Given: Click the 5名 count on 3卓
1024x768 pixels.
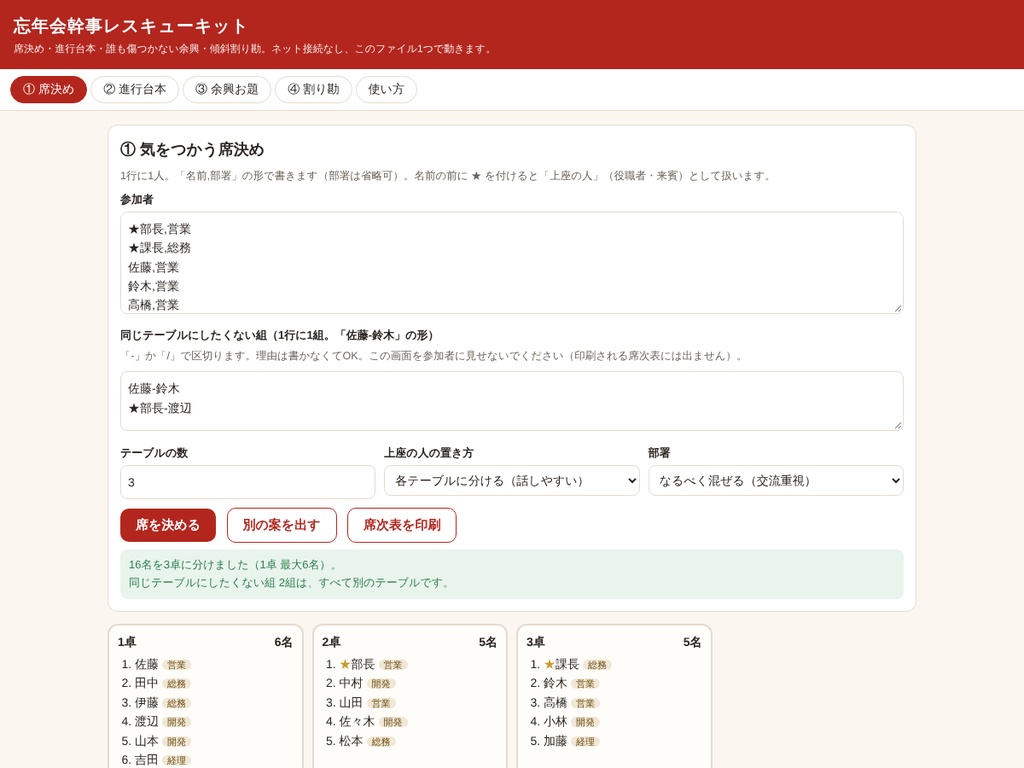Looking at the screenshot, I should [692, 642].
